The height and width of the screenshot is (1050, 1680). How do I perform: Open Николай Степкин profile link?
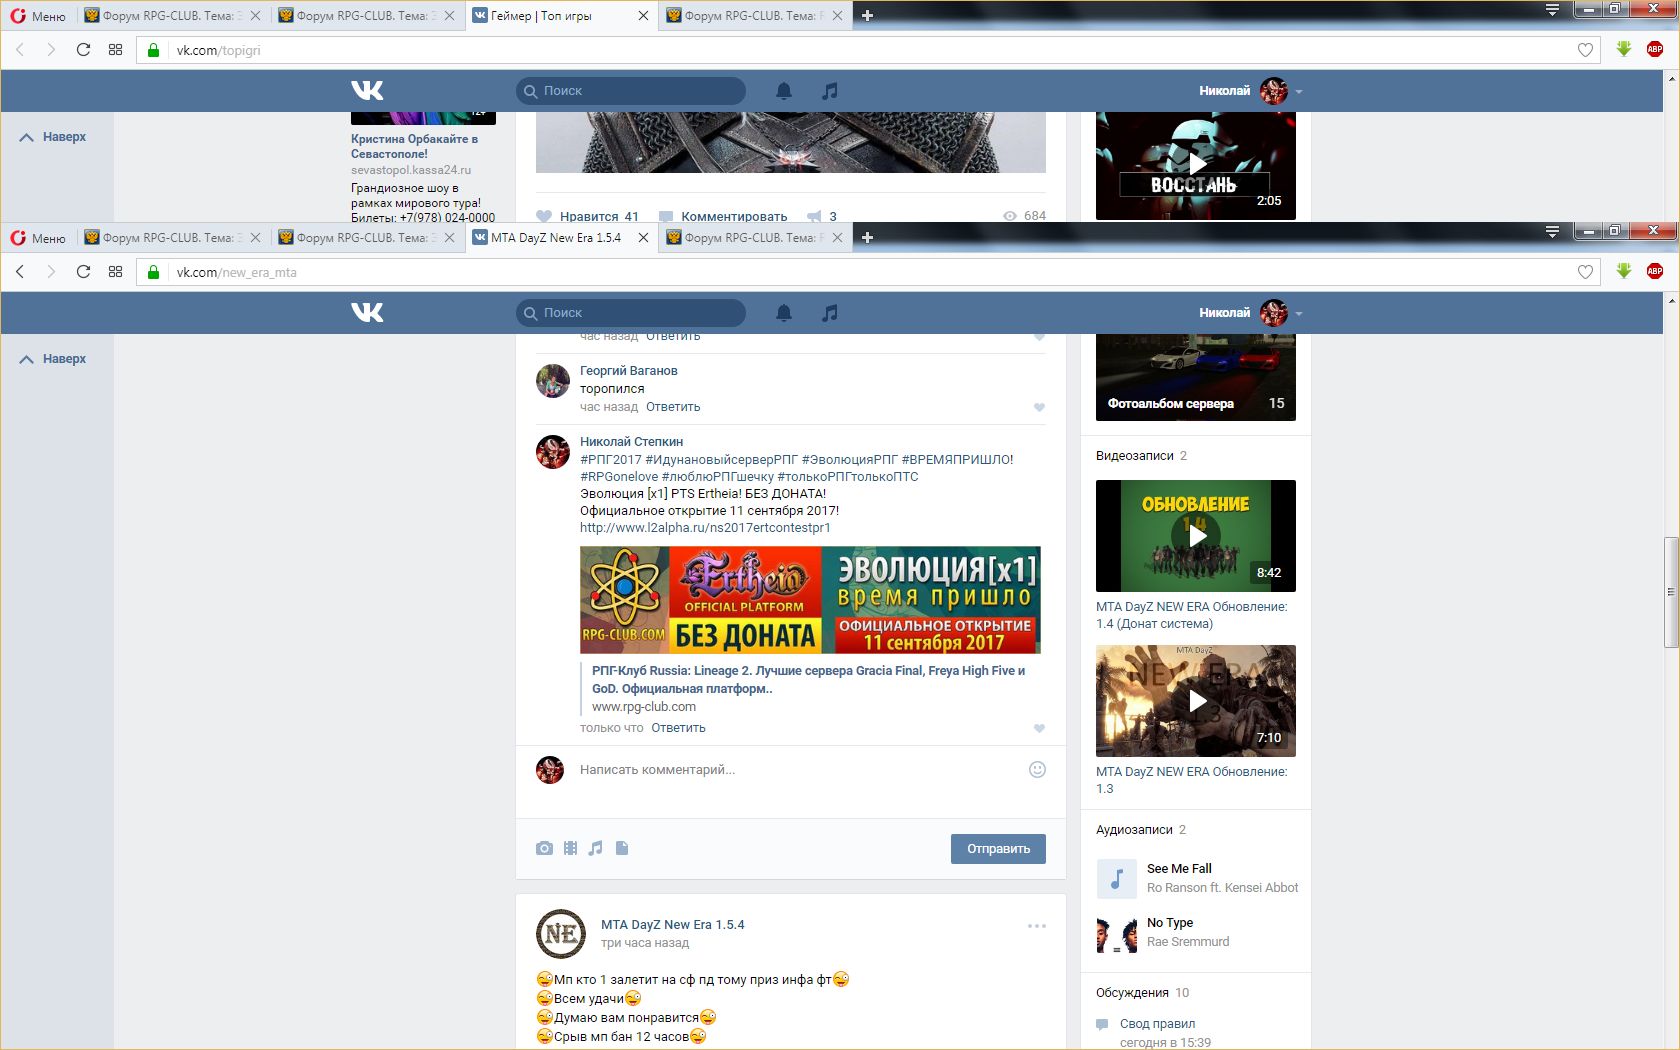point(632,442)
